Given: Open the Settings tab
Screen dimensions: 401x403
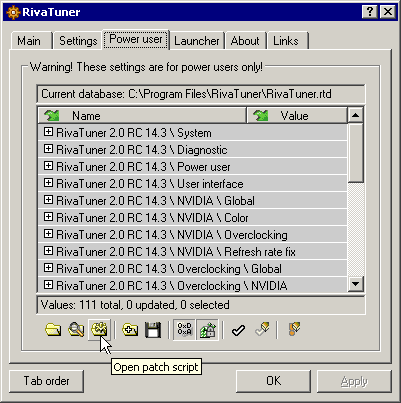Looking at the screenshot, I should [78, 41].
